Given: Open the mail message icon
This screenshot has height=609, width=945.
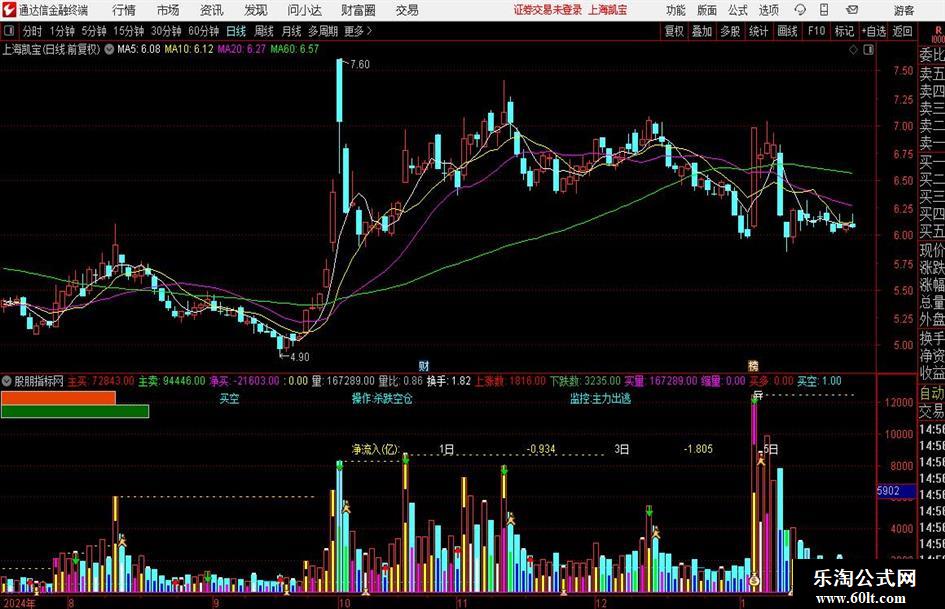Looking at the screenshot, I should click(852, 10).
